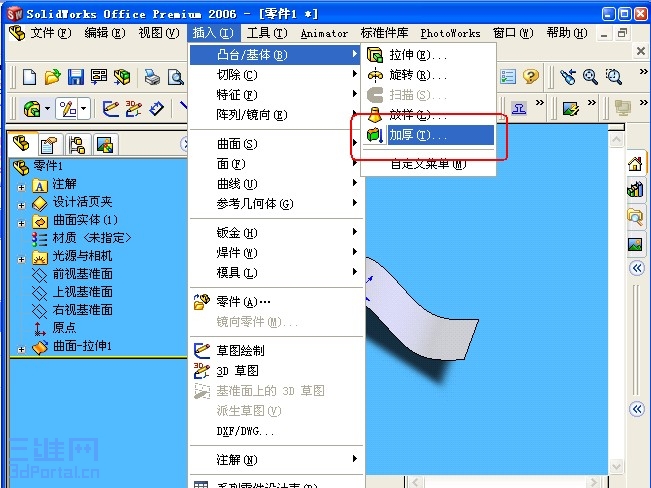651x488 pixels.
Task: Select the 上视基准面 plane in tree
Action: pos(82,292)
